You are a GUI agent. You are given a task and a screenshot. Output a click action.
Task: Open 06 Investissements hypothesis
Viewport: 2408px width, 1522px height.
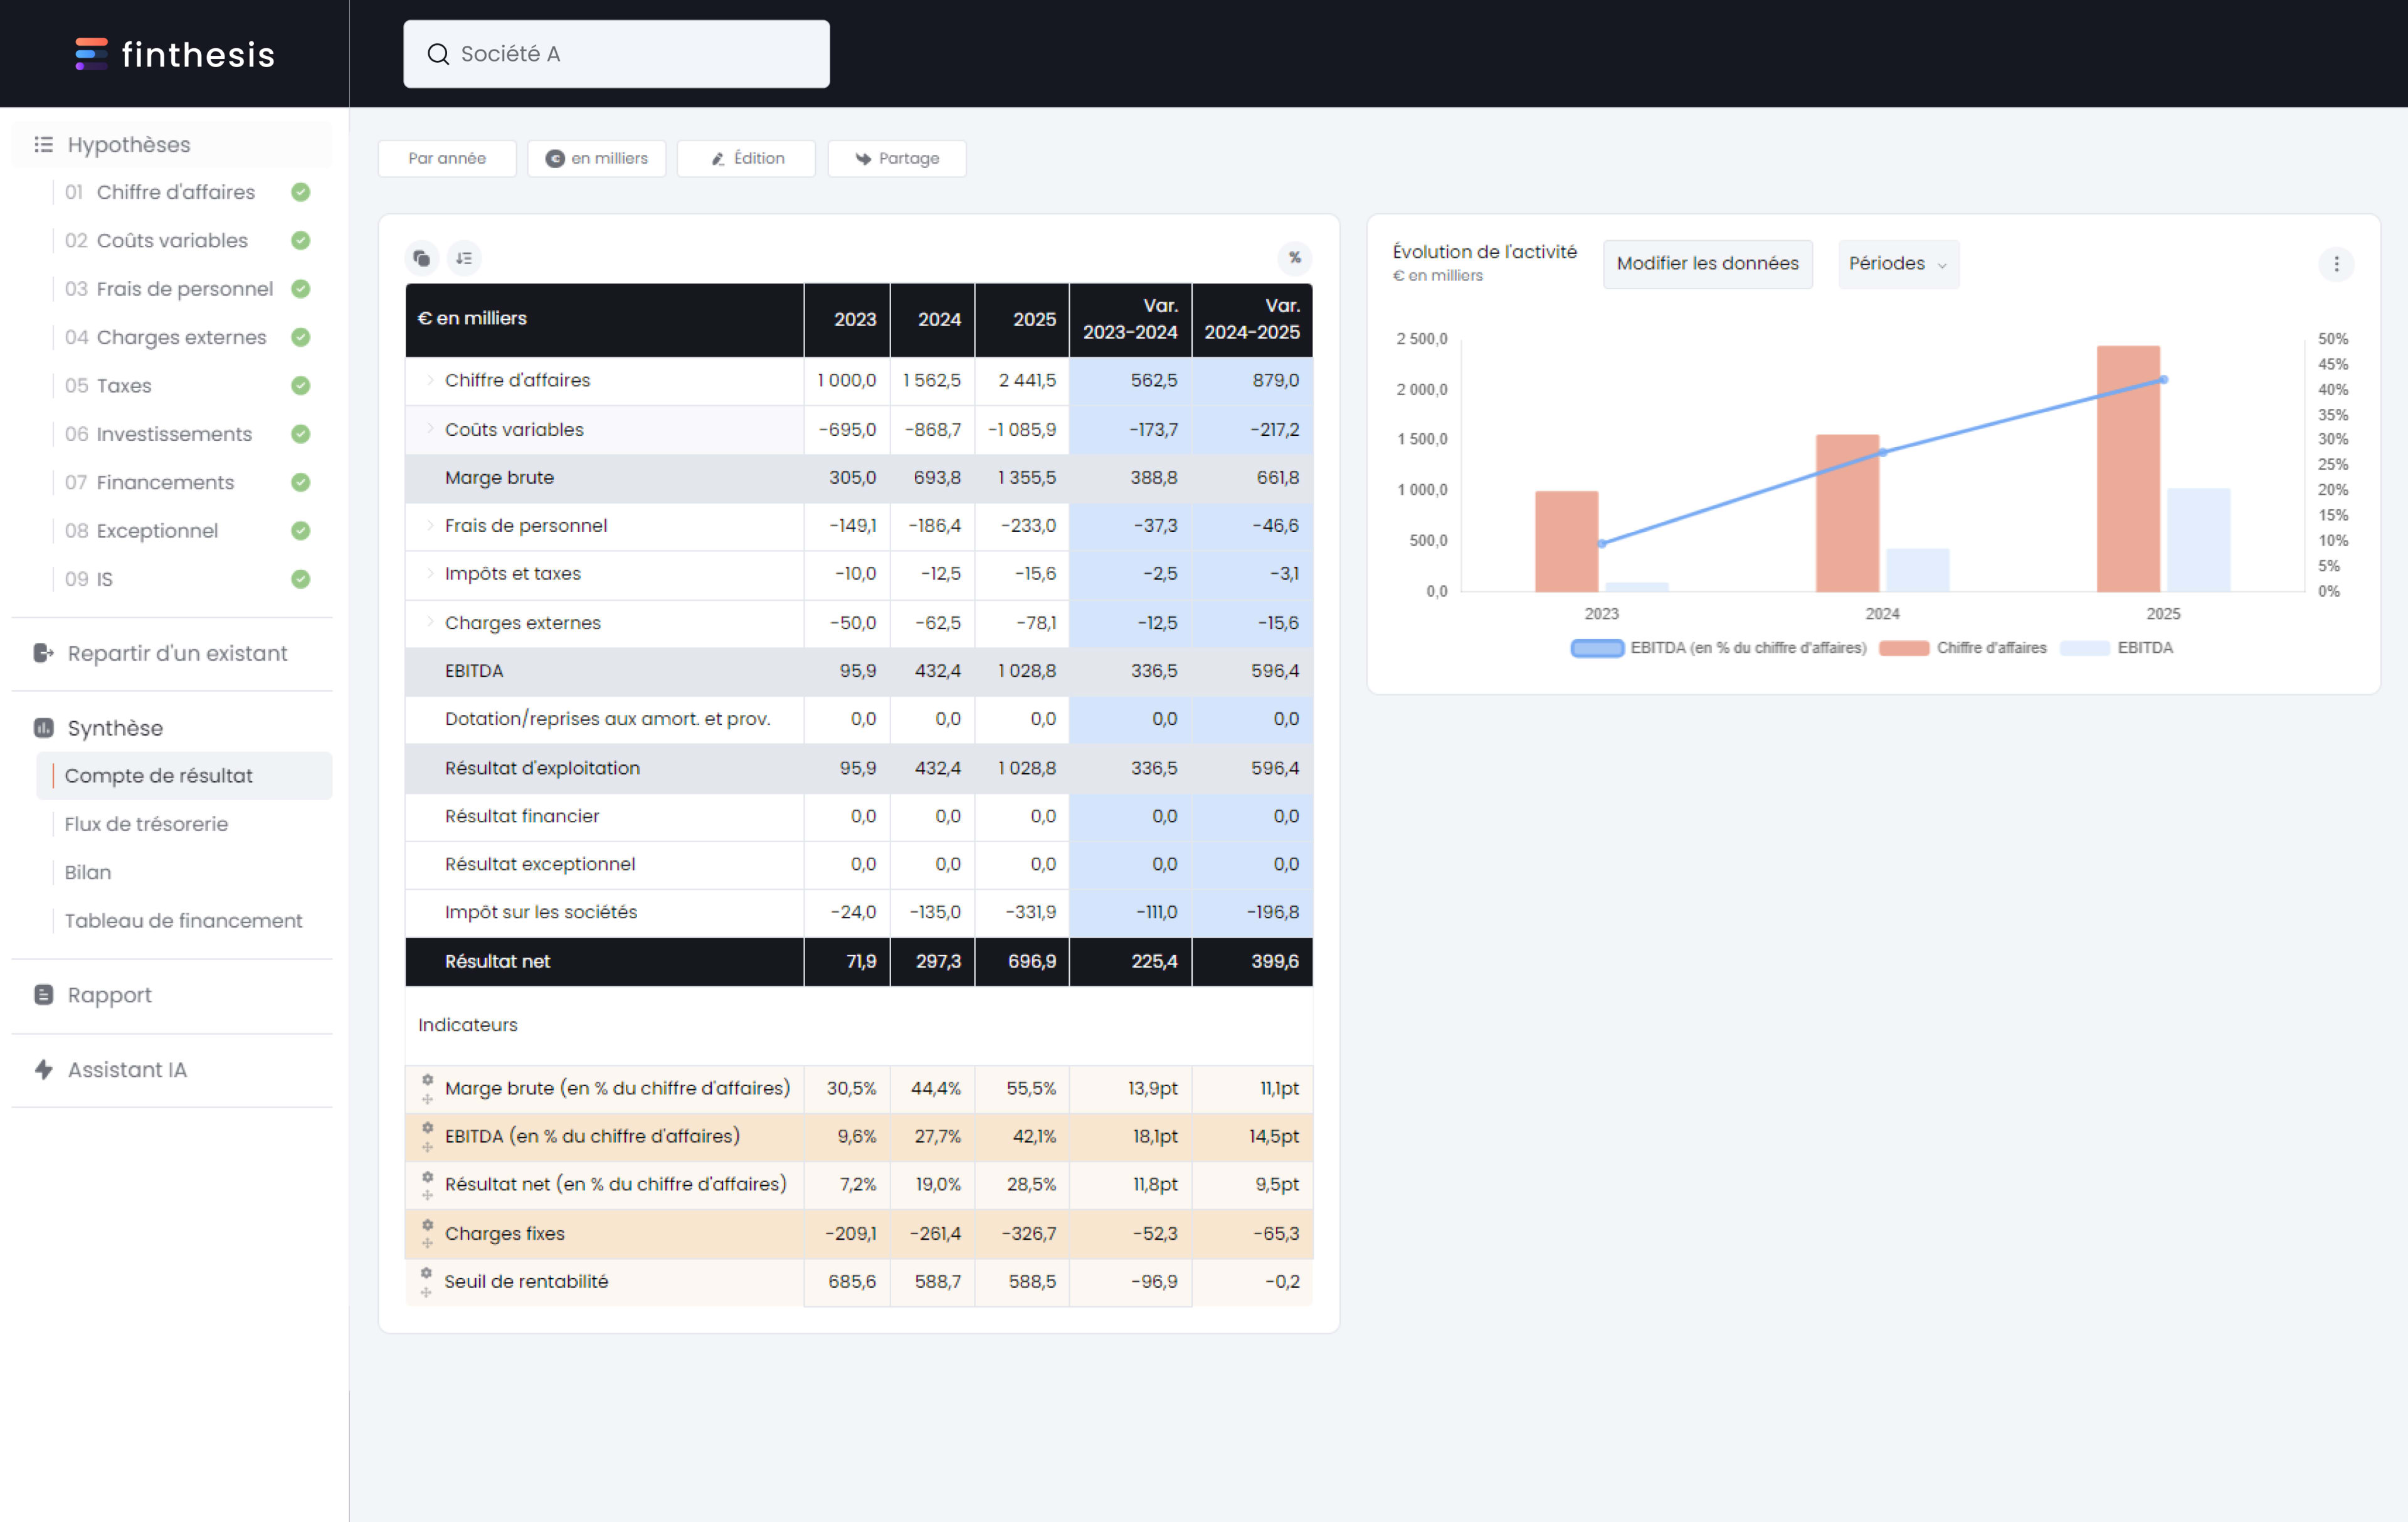[x=158, y=434]
